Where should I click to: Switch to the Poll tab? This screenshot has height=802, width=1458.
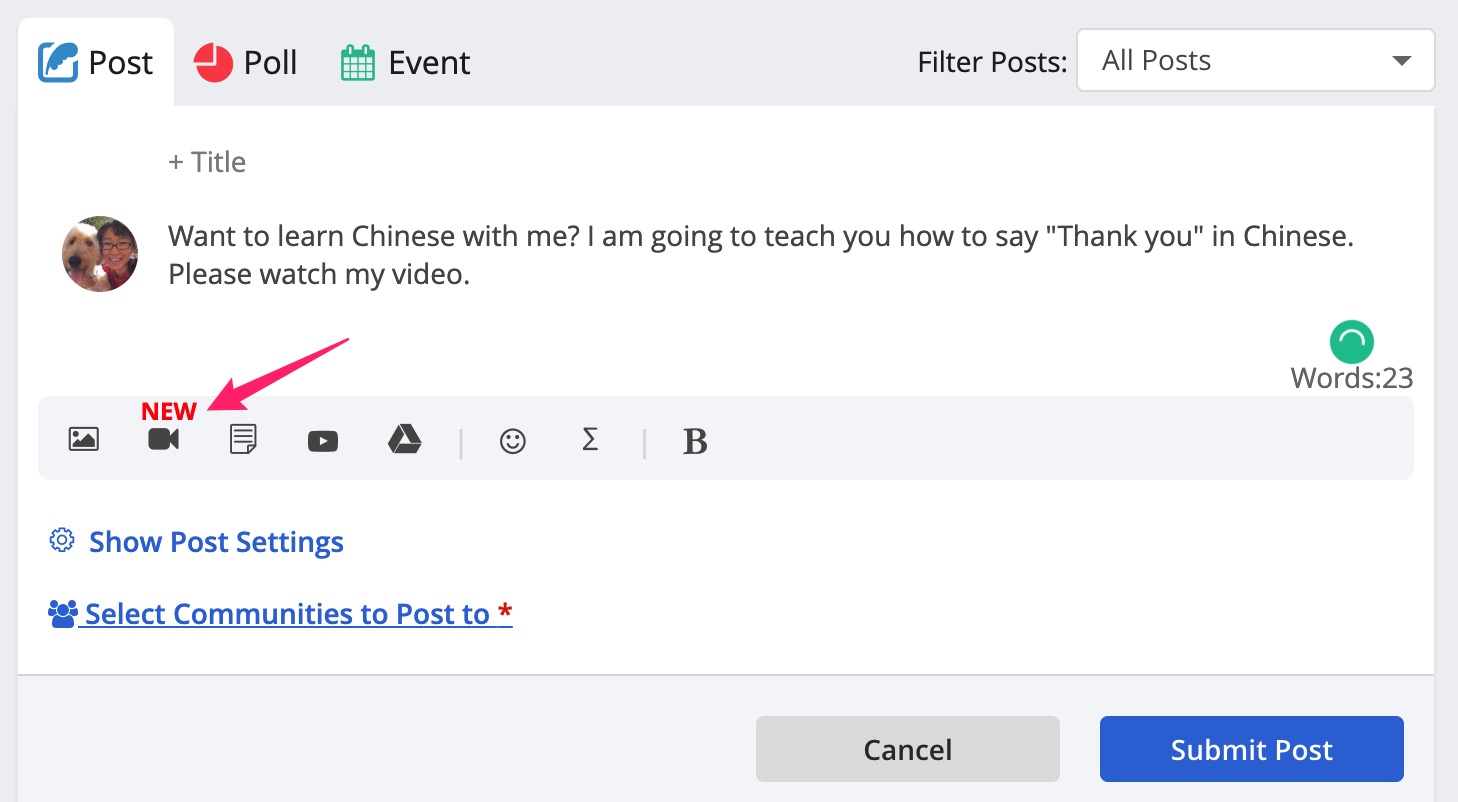[246, 62]
